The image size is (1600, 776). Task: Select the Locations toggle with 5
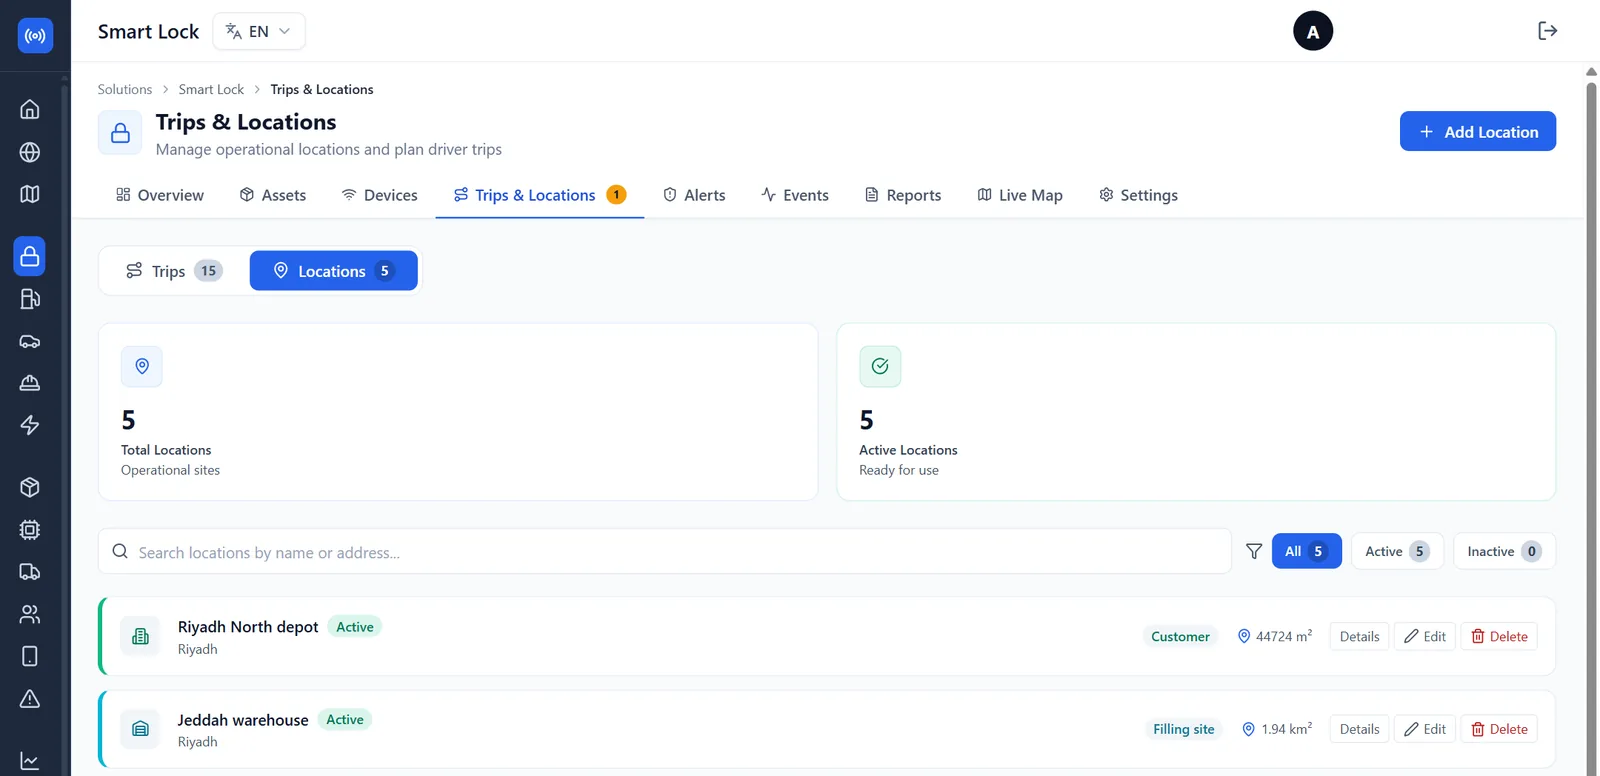coord(334,271)
